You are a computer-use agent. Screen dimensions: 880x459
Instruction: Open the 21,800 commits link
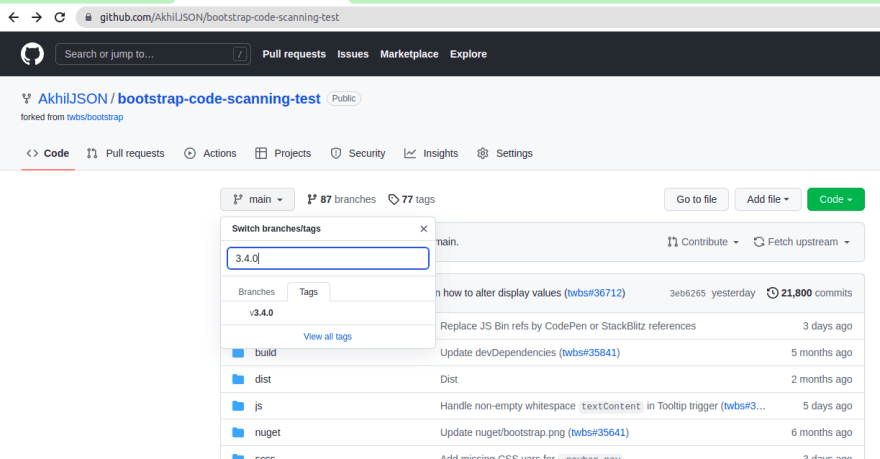point(809,293)
